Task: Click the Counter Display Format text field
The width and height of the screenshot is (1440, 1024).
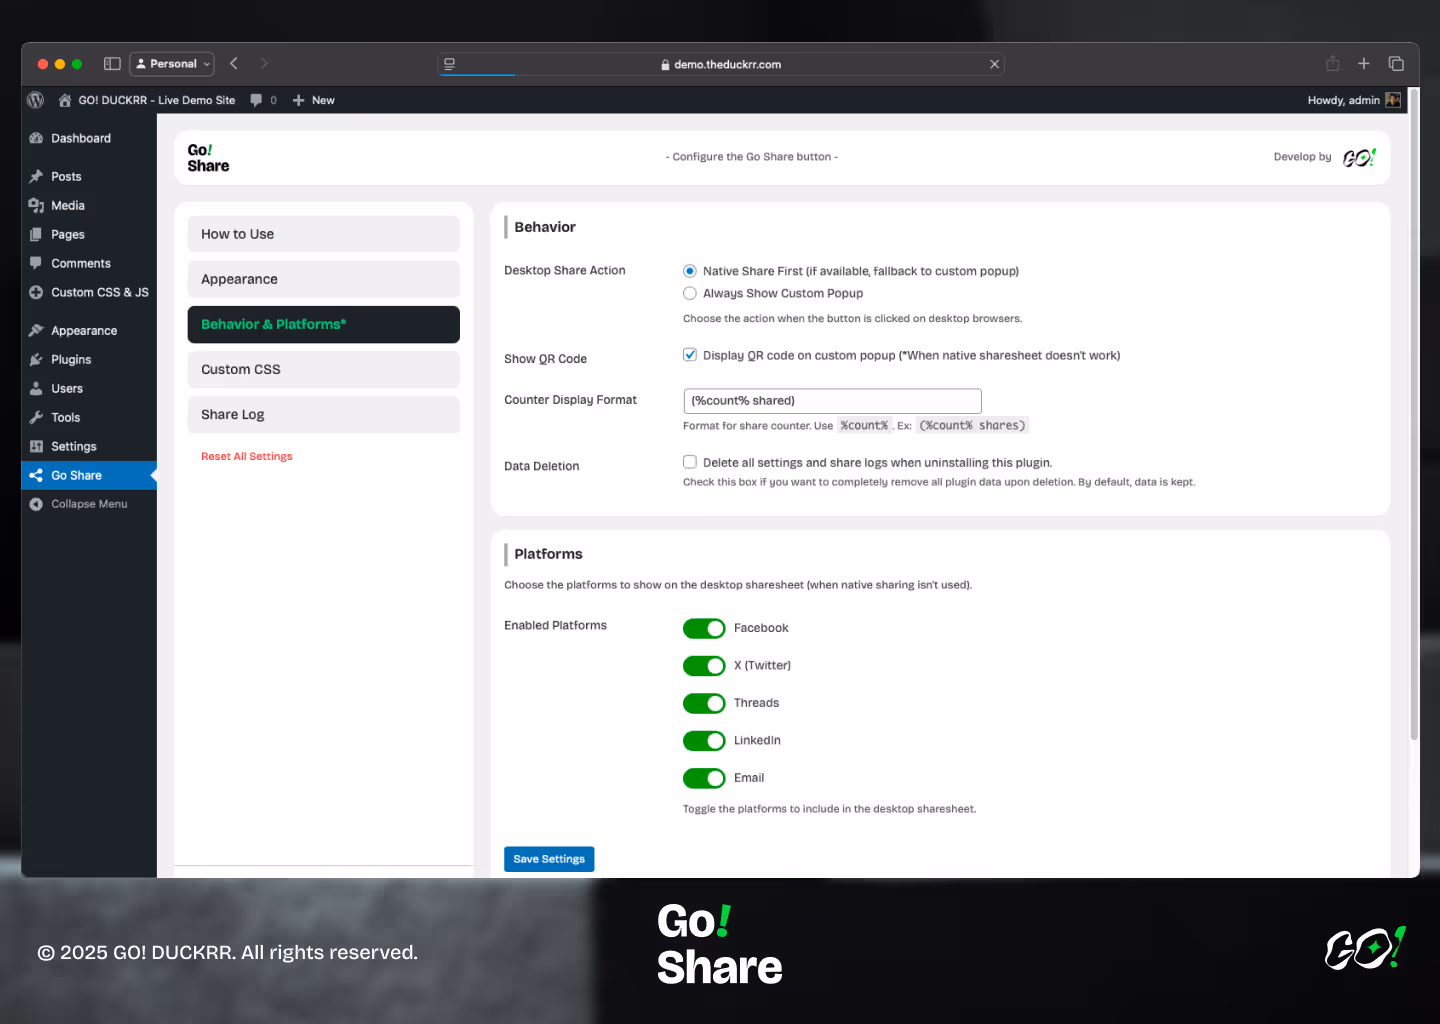Action: pos(832,401)
